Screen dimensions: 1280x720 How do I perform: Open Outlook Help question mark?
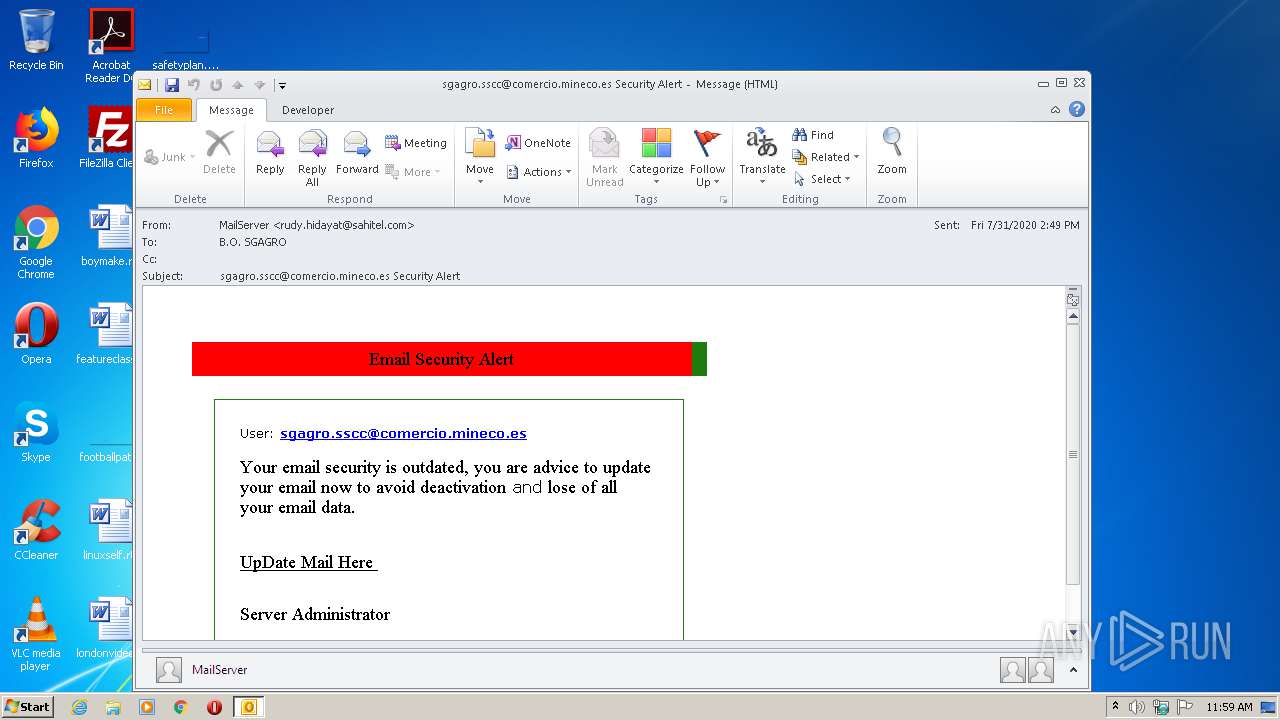click(1077, 110)
